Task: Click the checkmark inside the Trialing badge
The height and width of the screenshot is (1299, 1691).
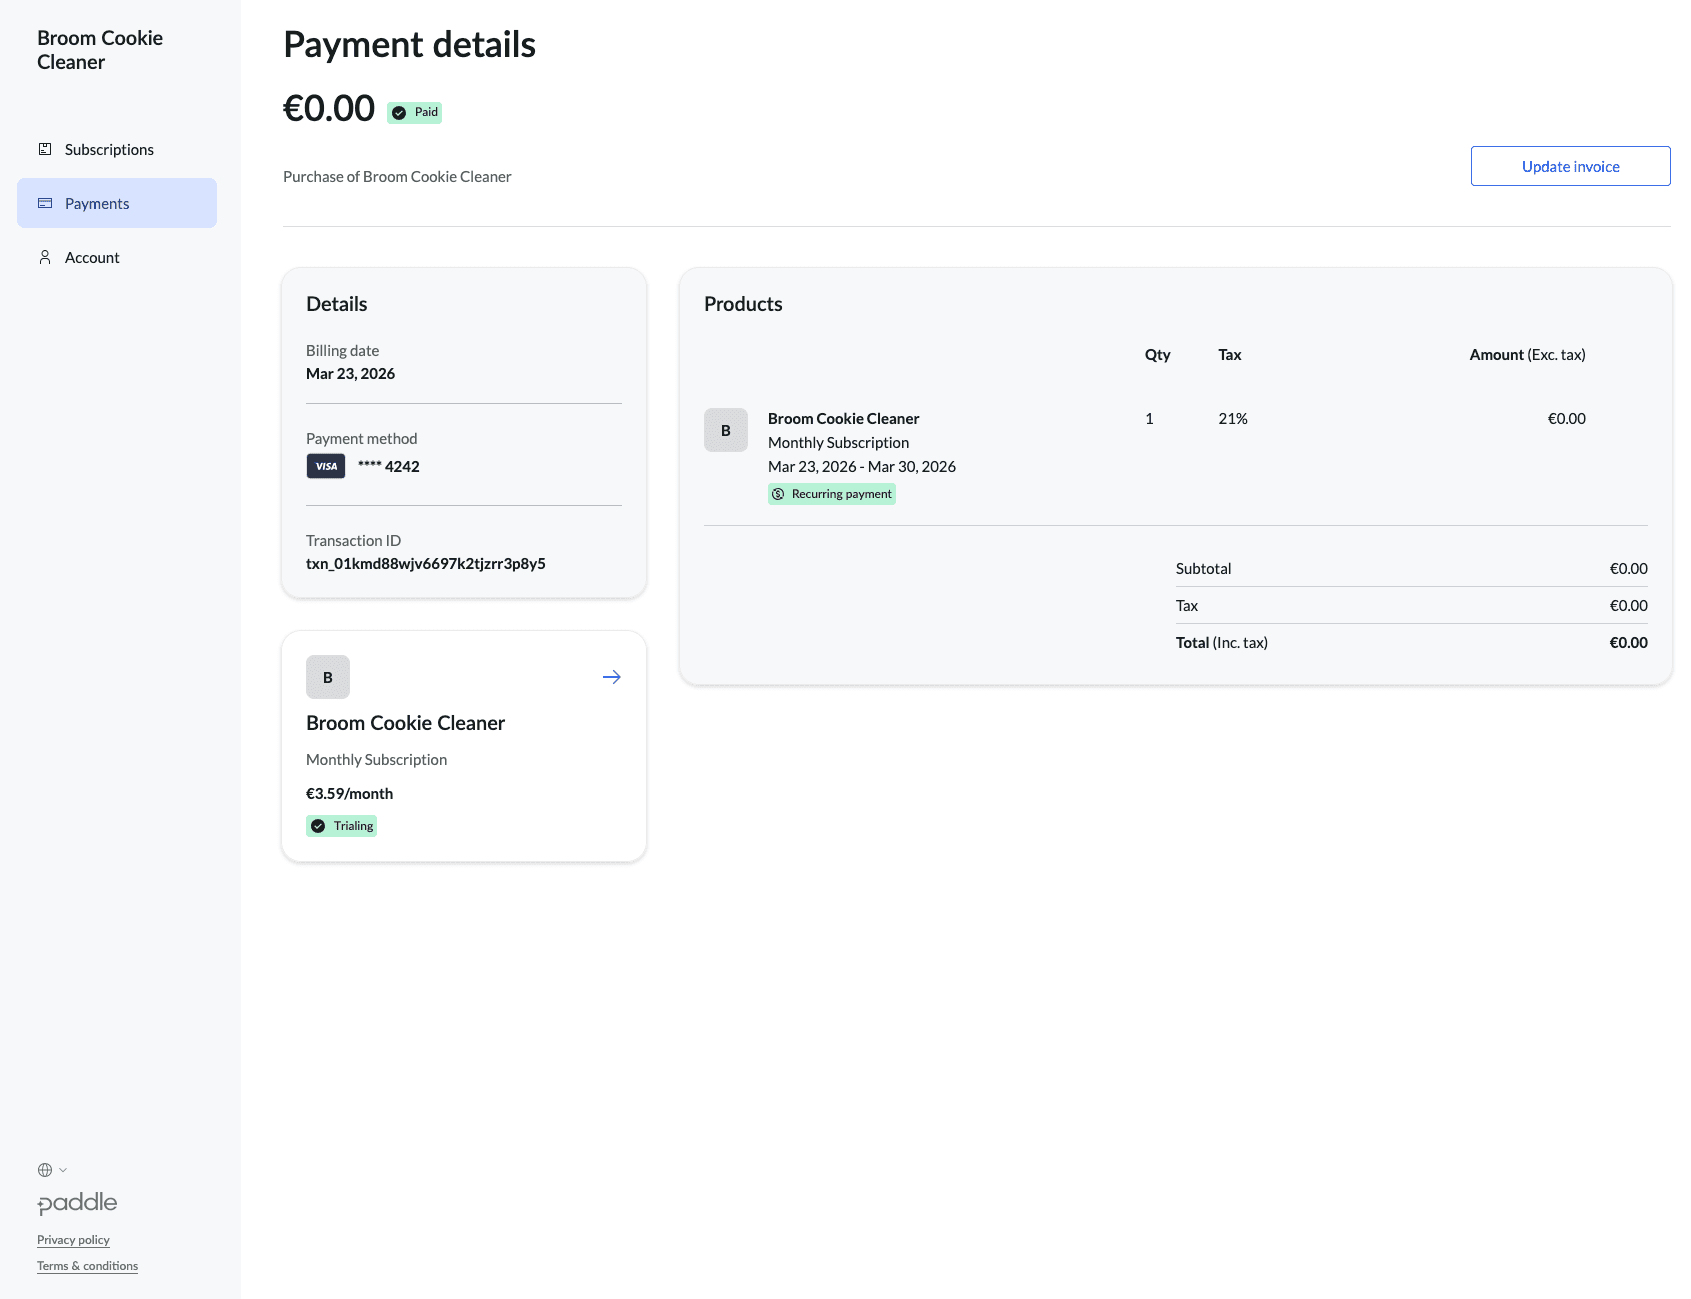Action: click(317, 826)
